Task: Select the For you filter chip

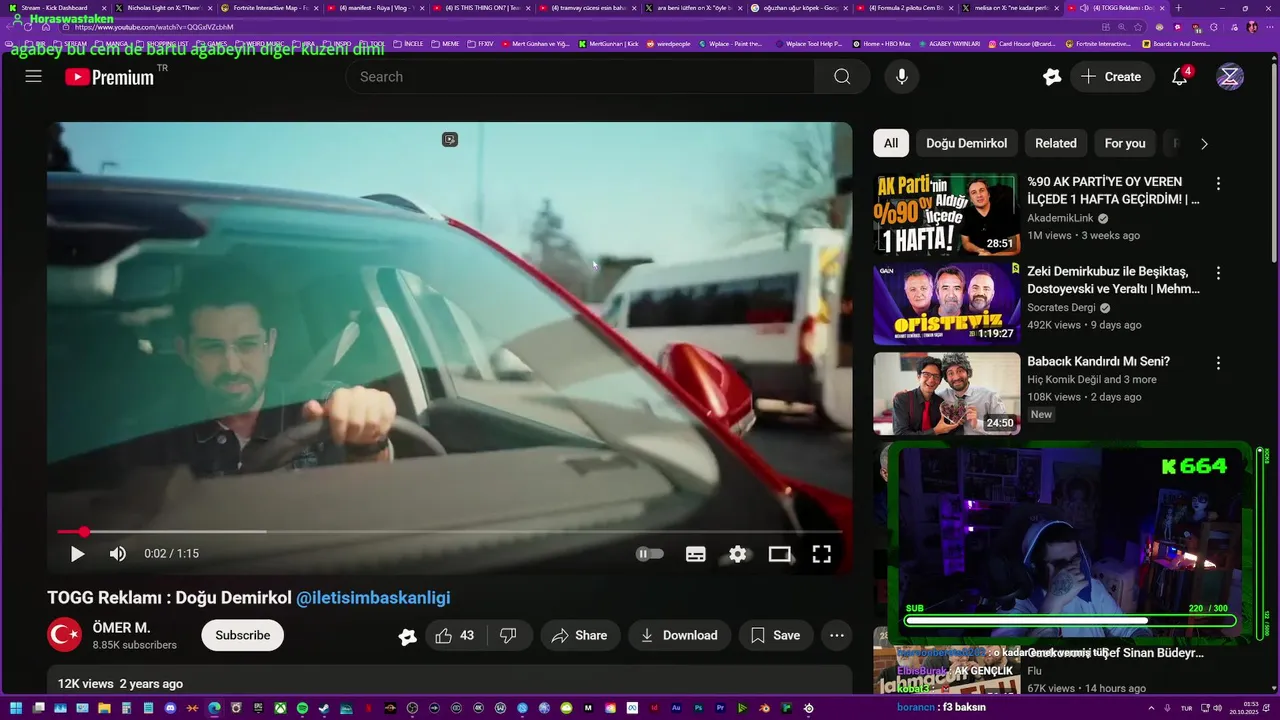Action: (1125, 143)
